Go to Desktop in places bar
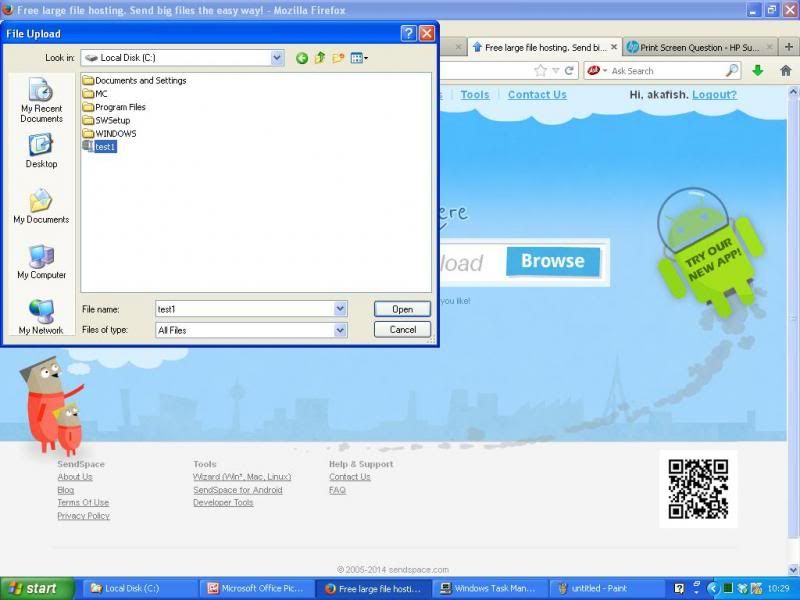Screen dimensions: 800x600 click(41, 151)
